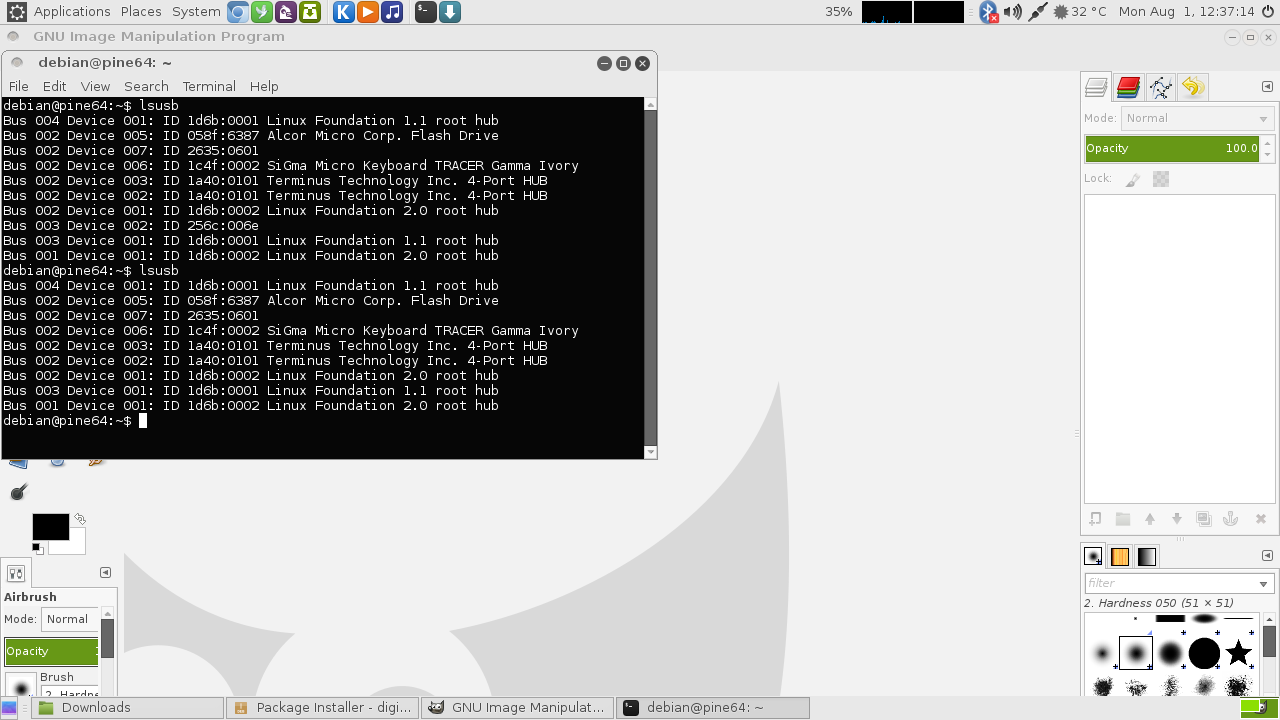
Task: Select the Gradients tab icon
Action: point(1147,557)
